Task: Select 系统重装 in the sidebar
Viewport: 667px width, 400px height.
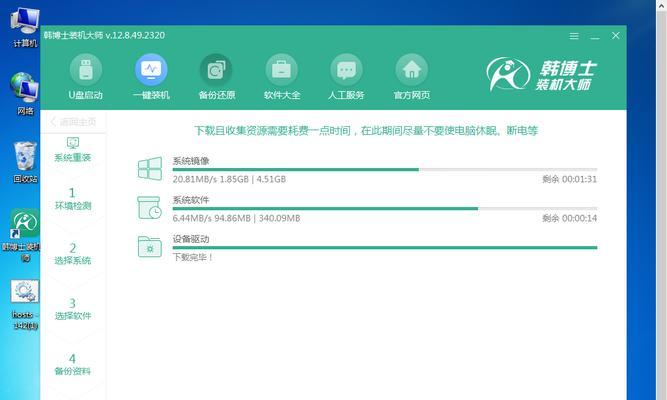Action: pos(73,149)
